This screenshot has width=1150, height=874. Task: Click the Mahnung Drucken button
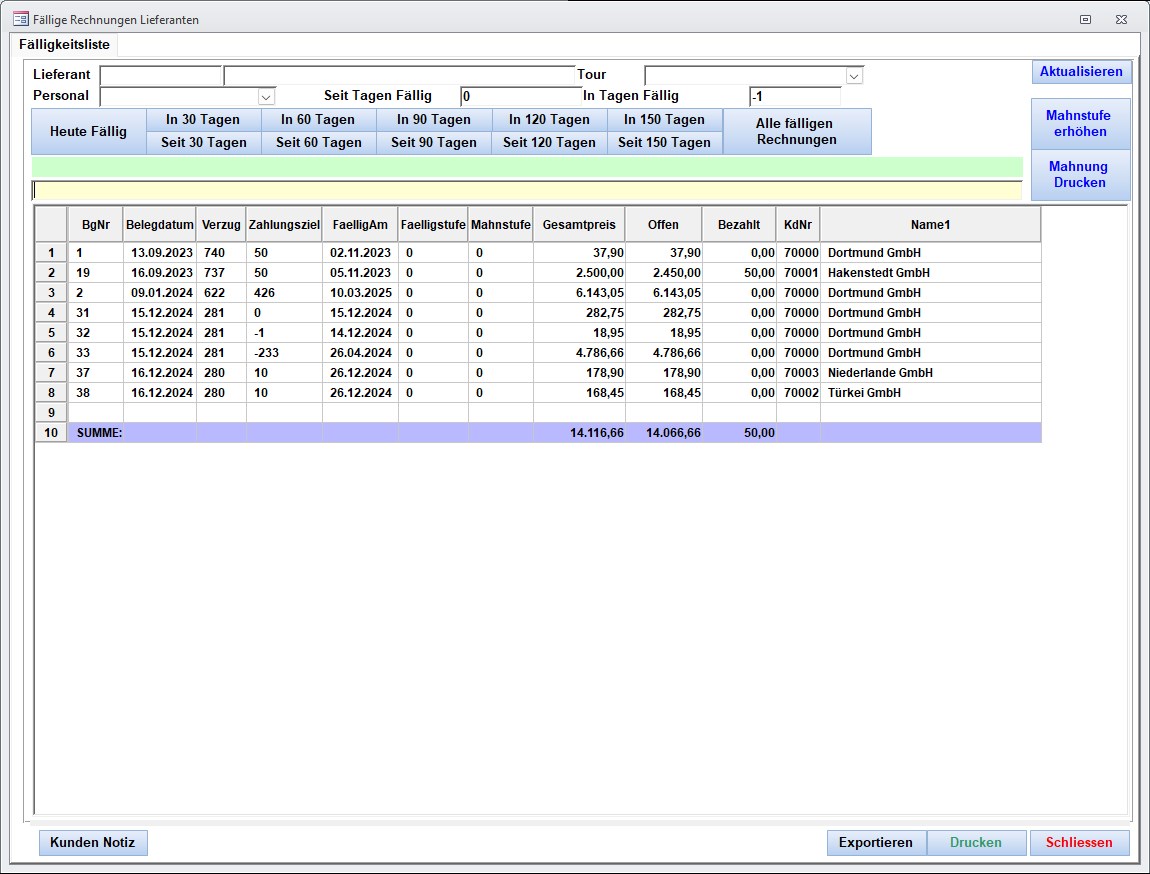coord(1079,175)
